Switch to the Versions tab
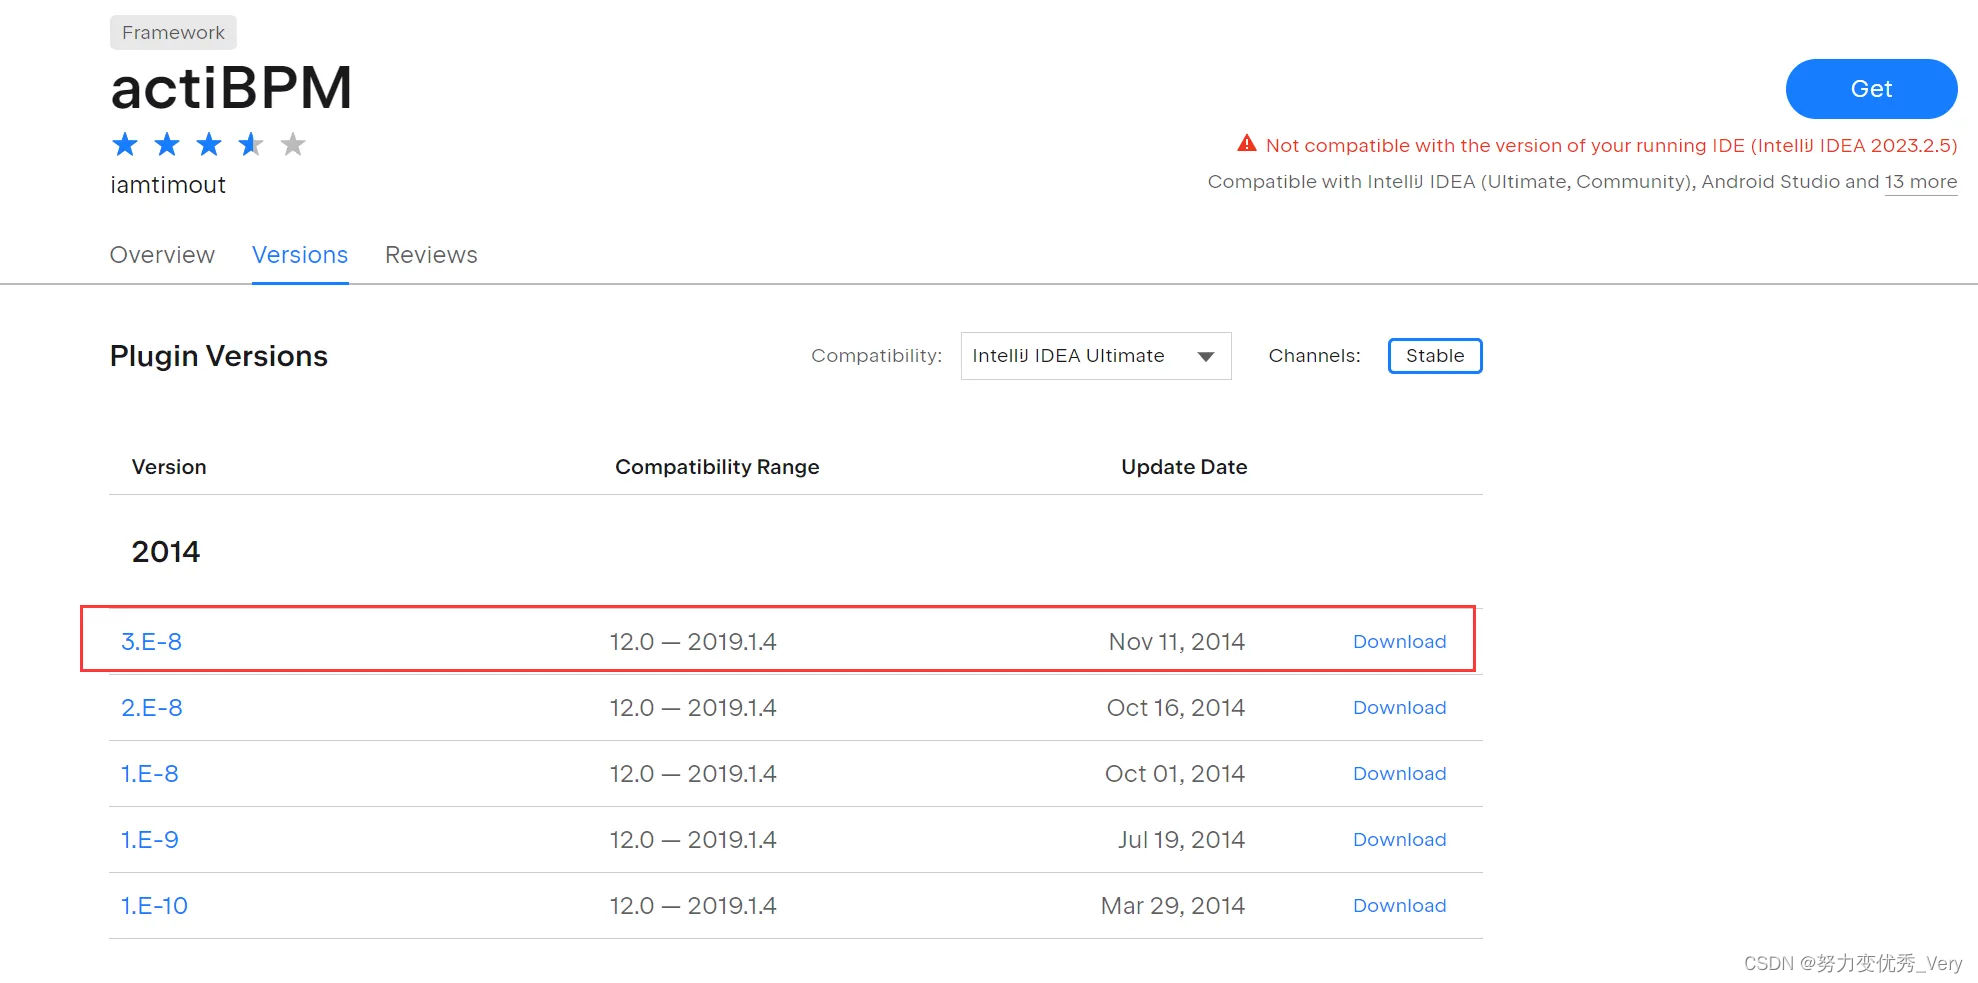Screen dimensions: 1978x983 300,255
